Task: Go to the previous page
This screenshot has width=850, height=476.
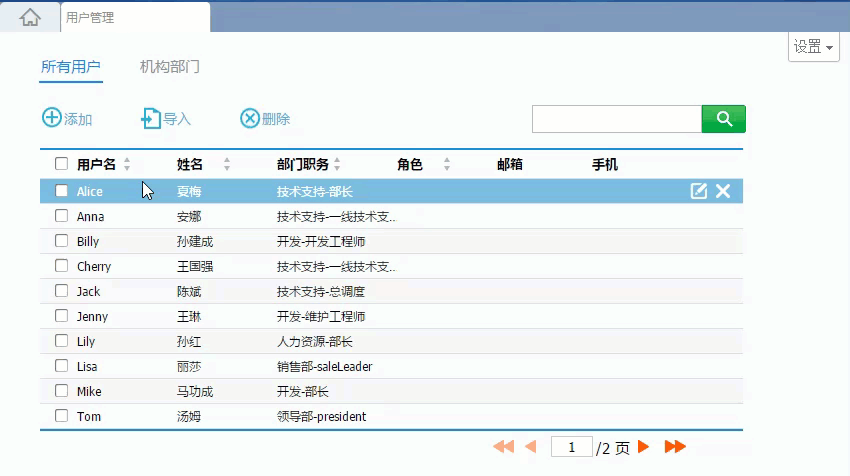Action: [x=531, y=447]
